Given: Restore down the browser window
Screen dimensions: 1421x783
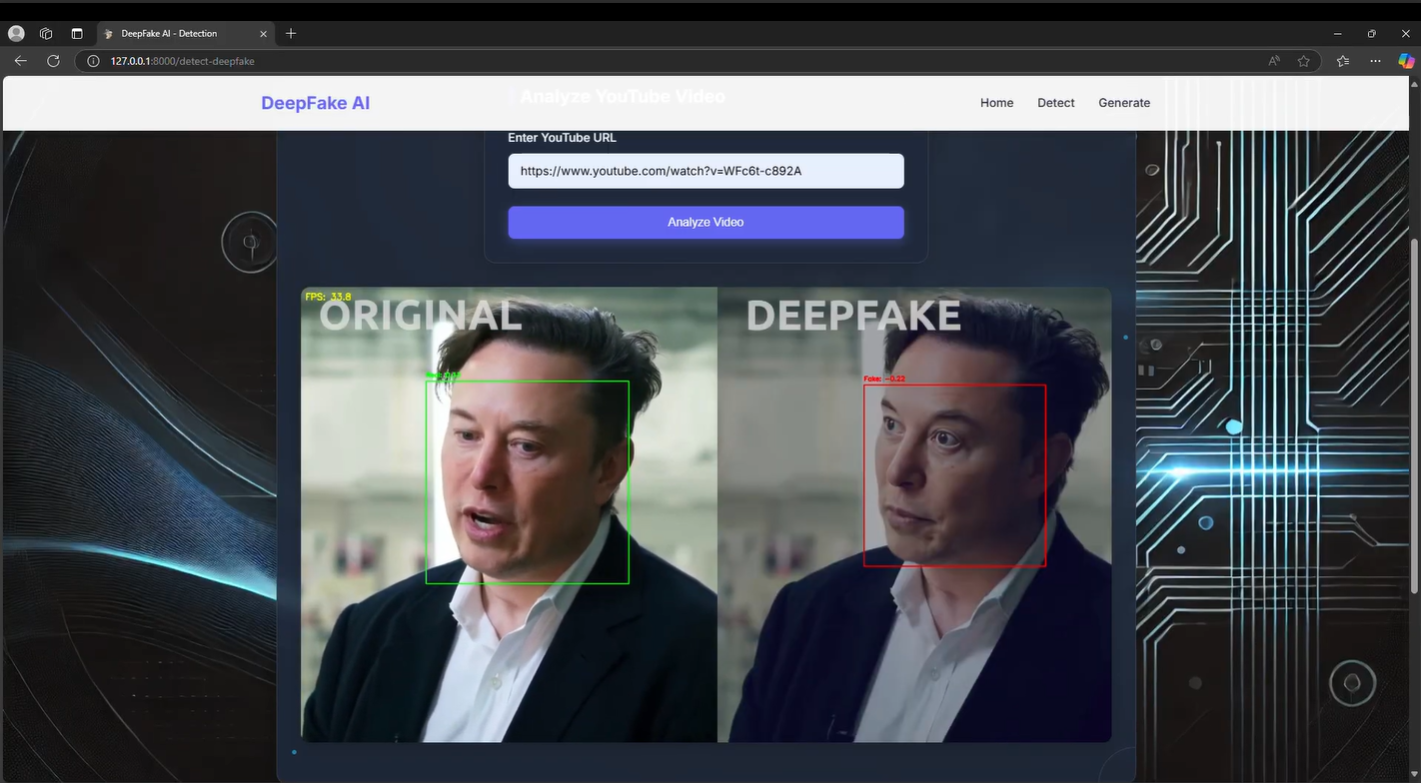Looking at the screenshot, I should [1371, 33].
